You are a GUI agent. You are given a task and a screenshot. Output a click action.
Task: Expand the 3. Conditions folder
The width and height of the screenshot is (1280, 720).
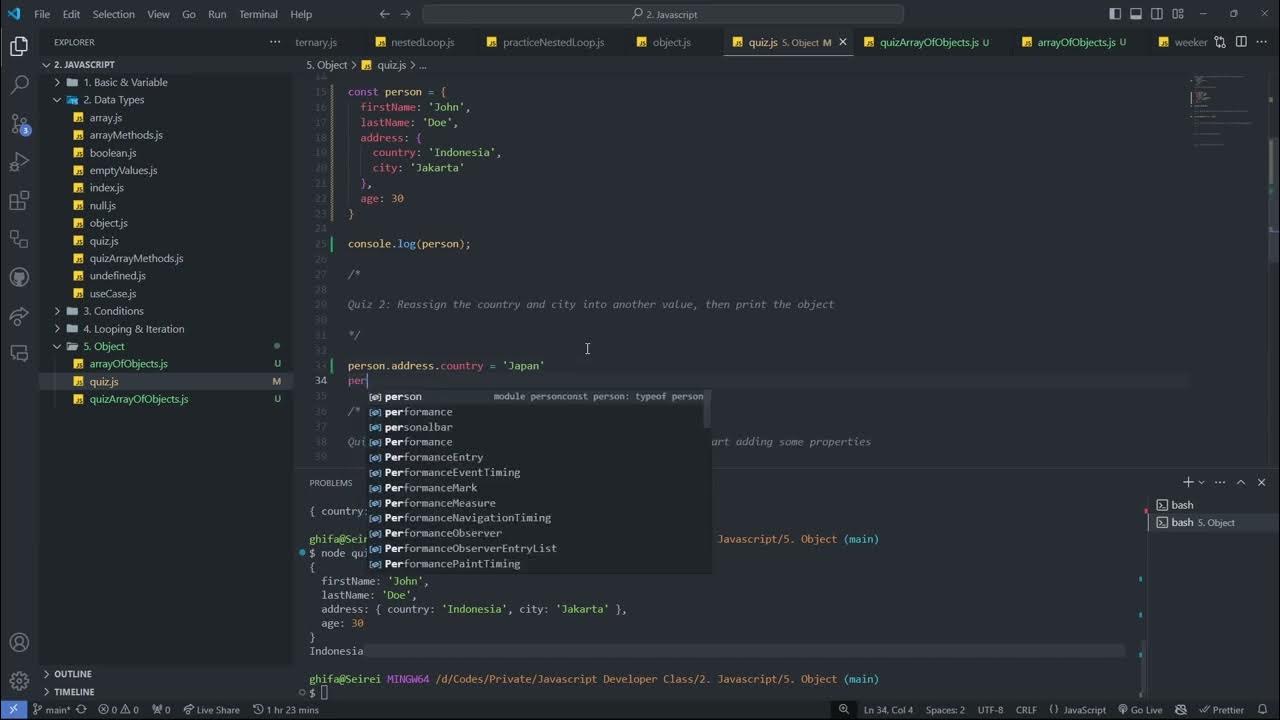(x=166, y=311)
